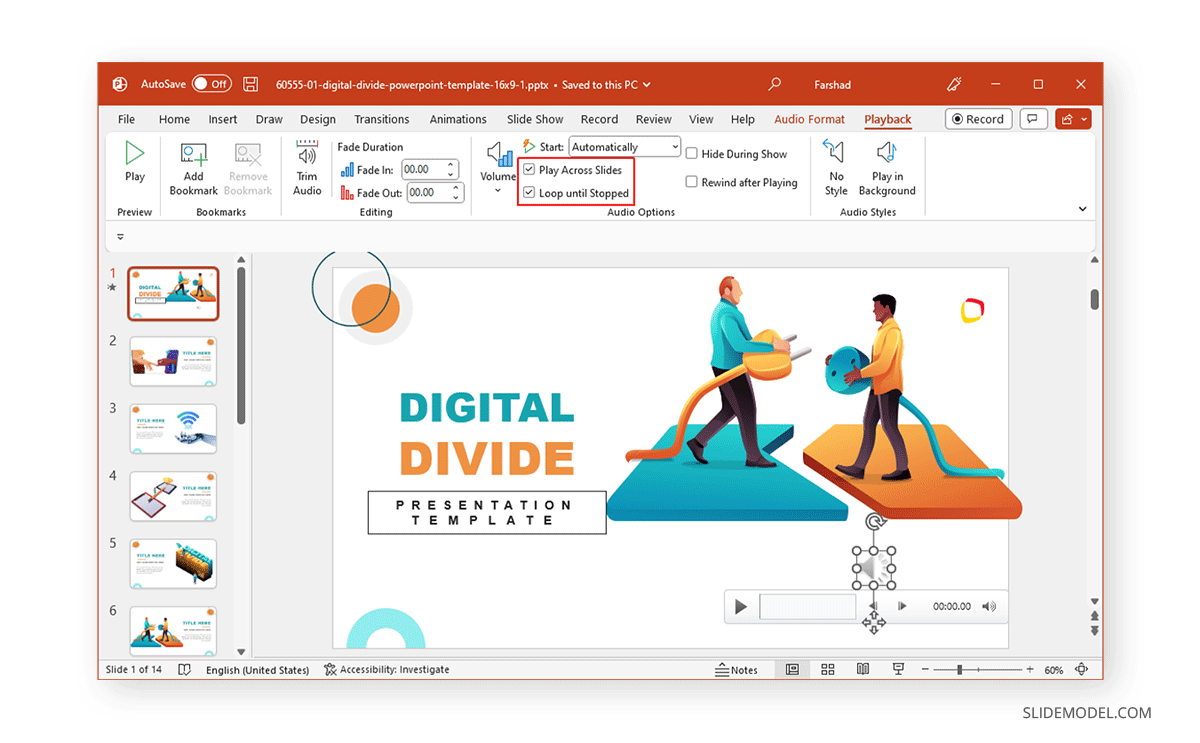Screen dimensions: 1200x743
Task: Select slide 3 thumbnail
Action: coord(172,428)
